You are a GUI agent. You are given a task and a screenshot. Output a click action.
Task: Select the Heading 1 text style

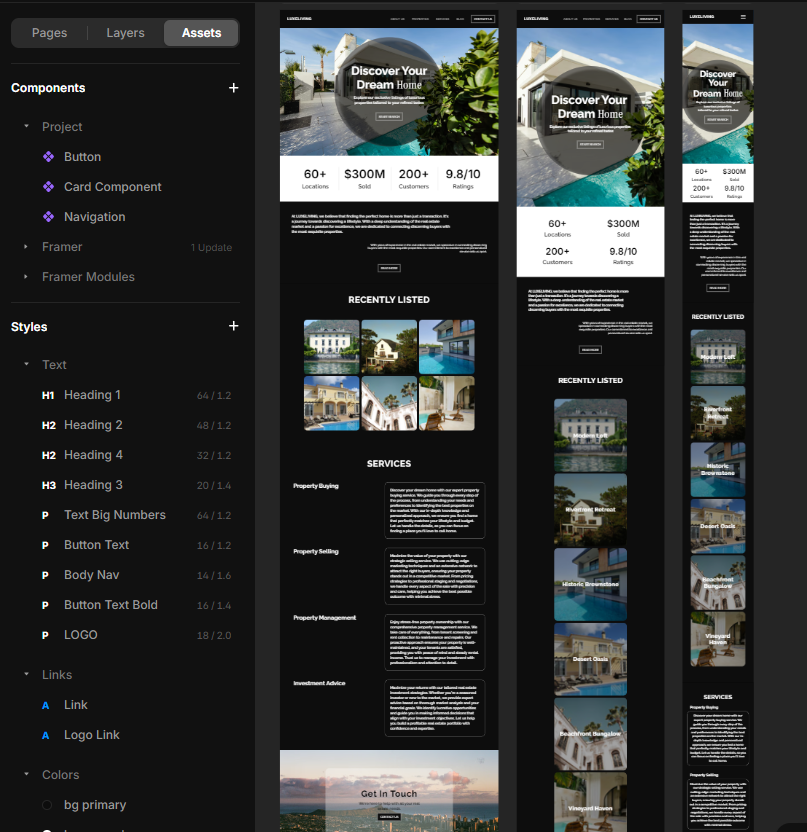(x=125, y=395)
